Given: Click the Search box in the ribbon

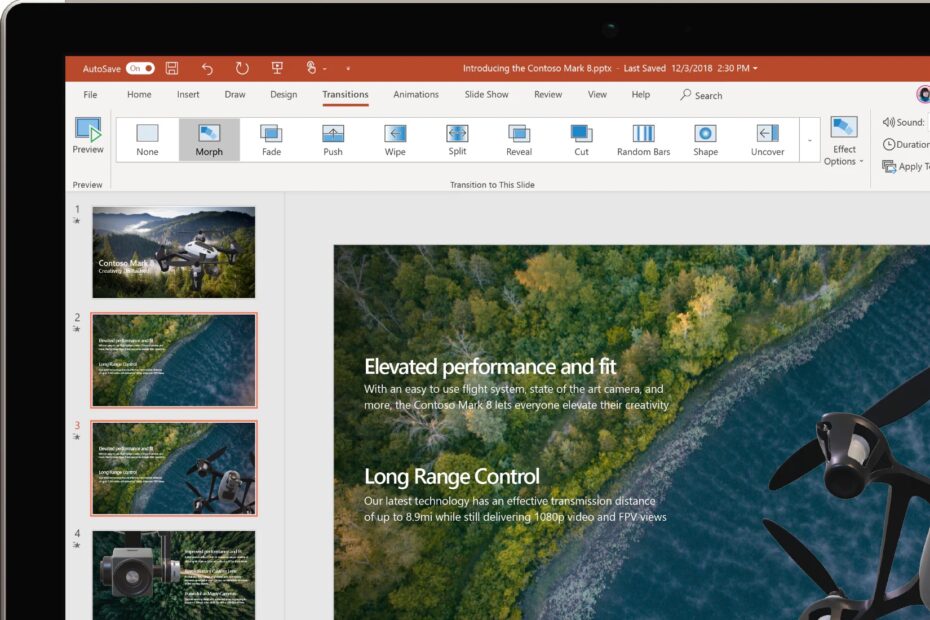Looking at the screenshot, I should 702,95.
